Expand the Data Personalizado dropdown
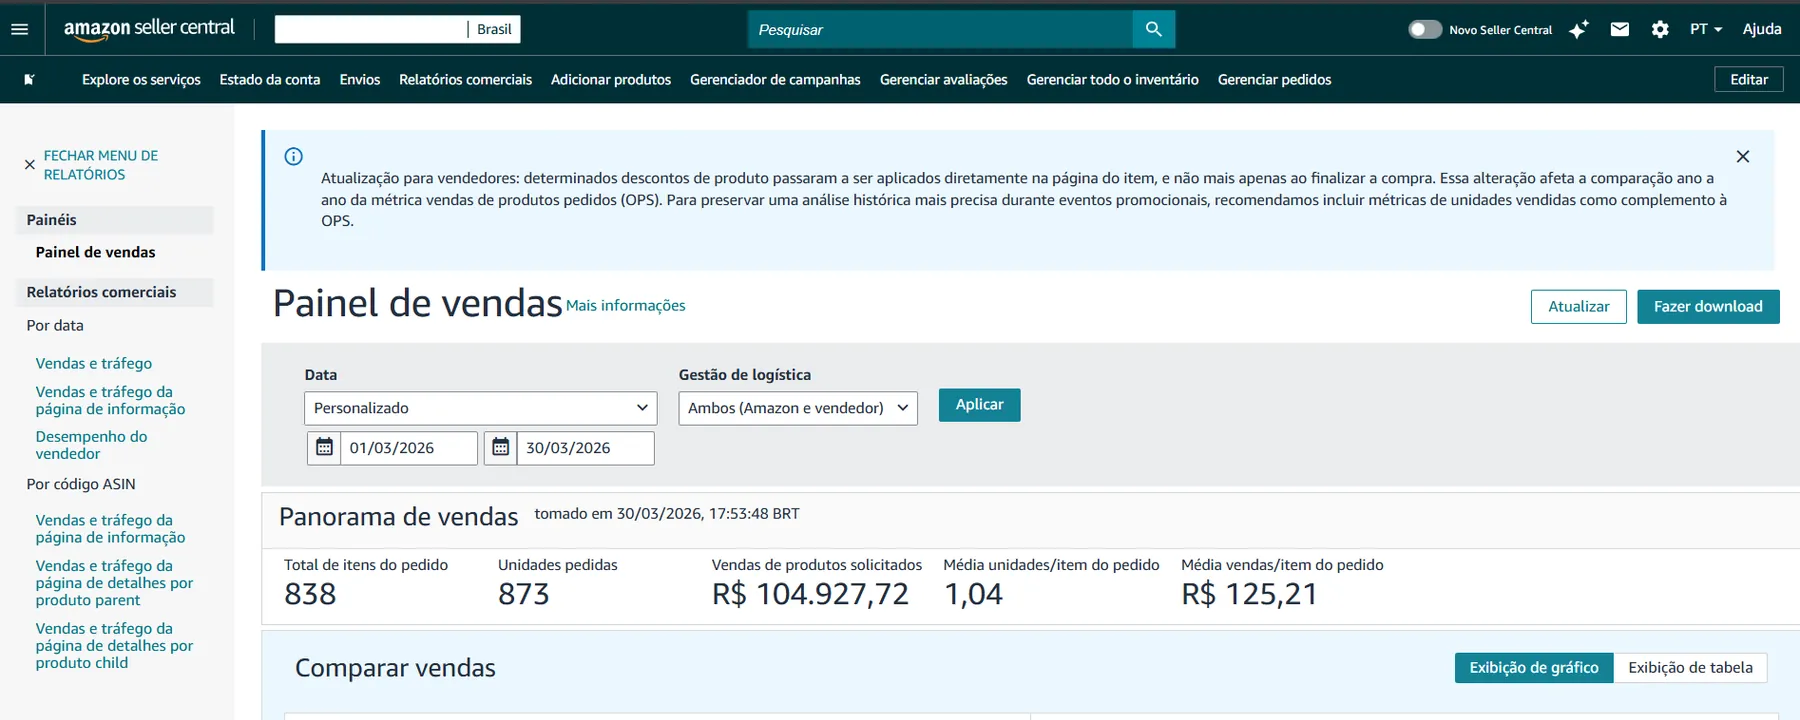Screen dimensions: 1800x720 tap(480, 408)
